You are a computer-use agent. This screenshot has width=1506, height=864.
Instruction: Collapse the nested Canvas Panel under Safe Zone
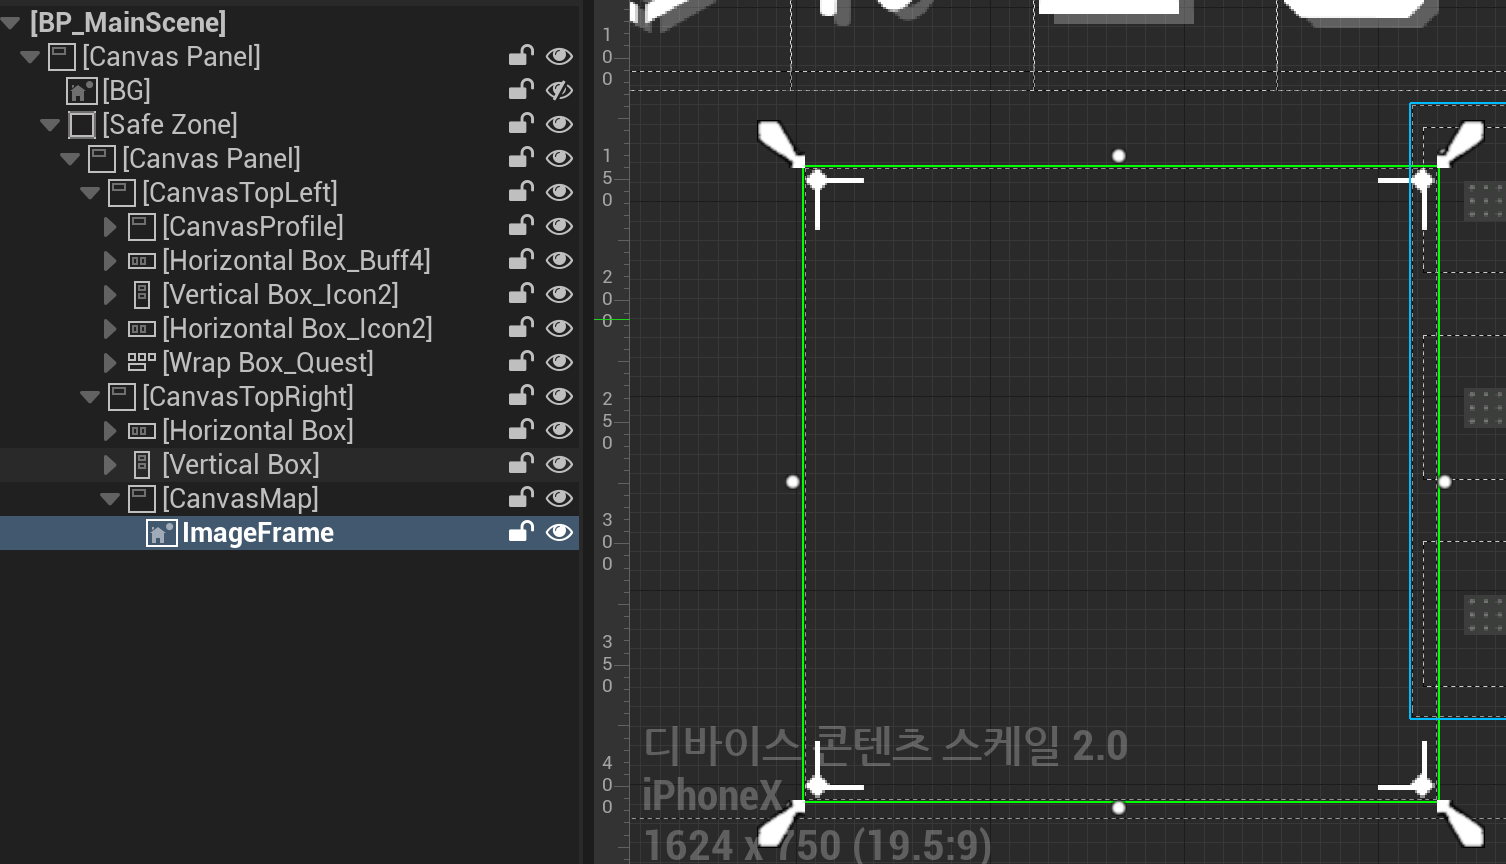point(70,159)
